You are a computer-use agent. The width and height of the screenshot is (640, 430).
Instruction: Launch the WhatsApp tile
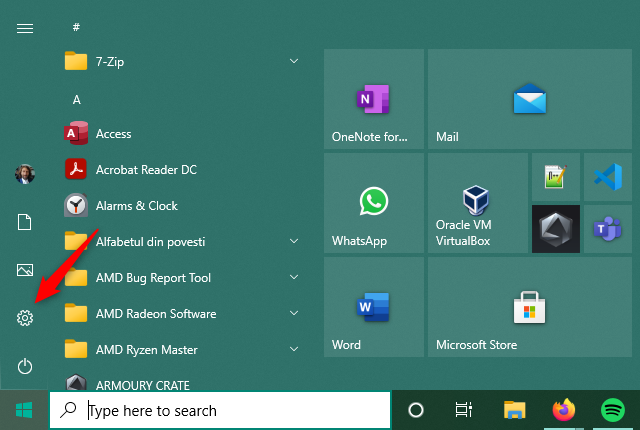[x=374, y=204]
